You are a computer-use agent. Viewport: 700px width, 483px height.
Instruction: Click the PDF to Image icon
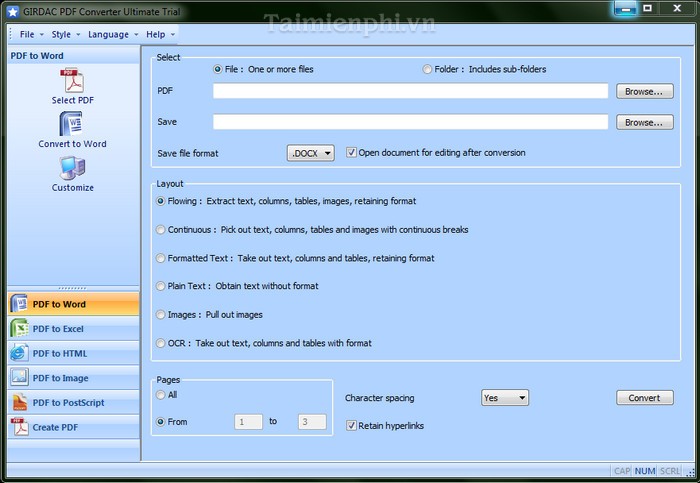click(19, 378)
